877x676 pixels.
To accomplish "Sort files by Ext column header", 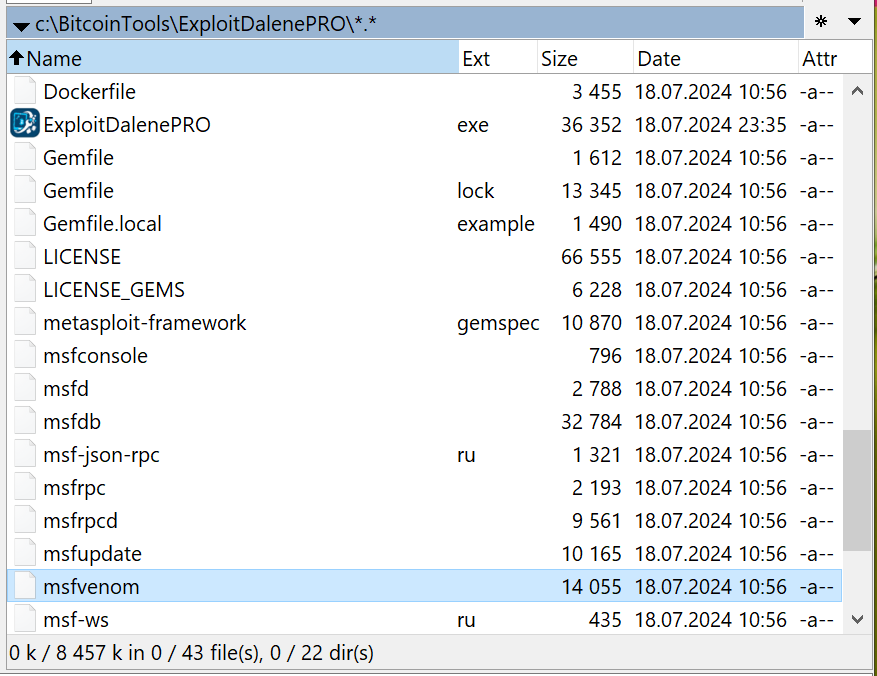I will tap(498, 58).
